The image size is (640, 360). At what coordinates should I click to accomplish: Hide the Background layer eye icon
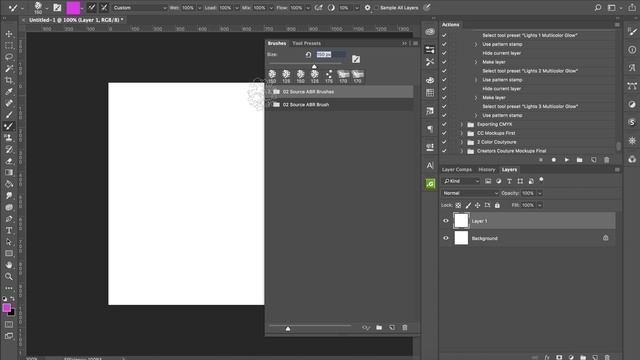click(446, 238)
